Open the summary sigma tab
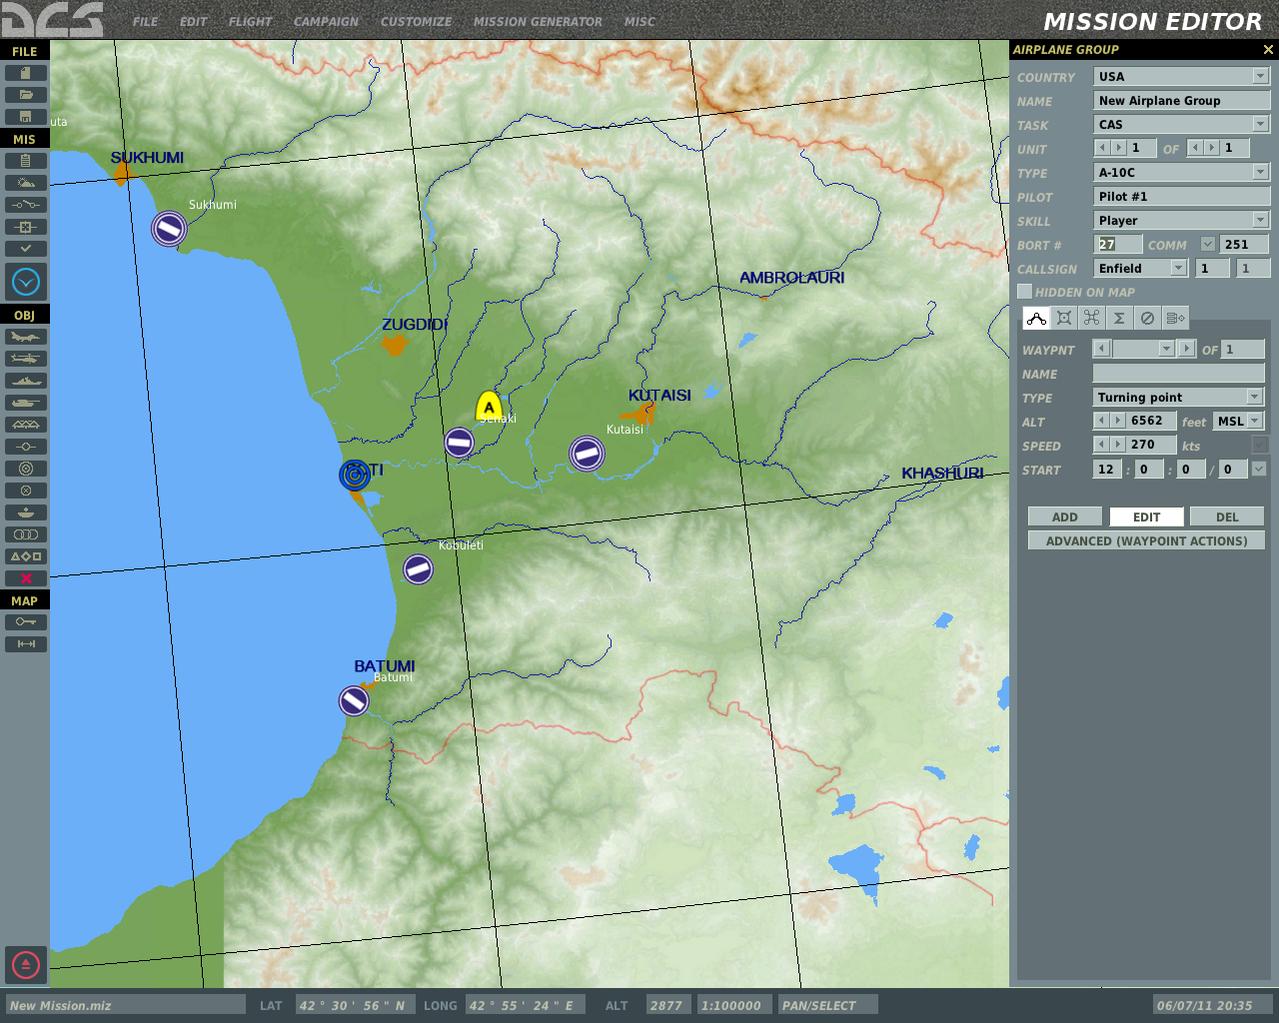This screenshot has width=1279, height=1023. pyautogui.click(x=1119, y=318)
